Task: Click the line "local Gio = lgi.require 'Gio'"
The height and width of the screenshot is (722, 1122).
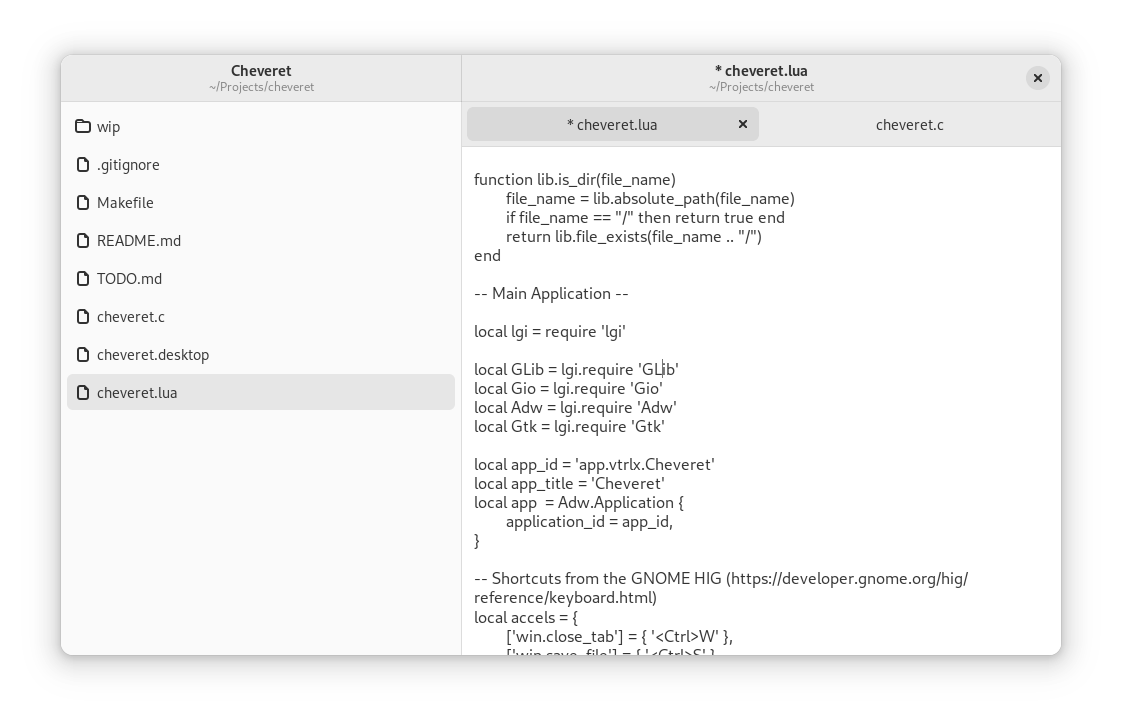Action: pos(568,389)
